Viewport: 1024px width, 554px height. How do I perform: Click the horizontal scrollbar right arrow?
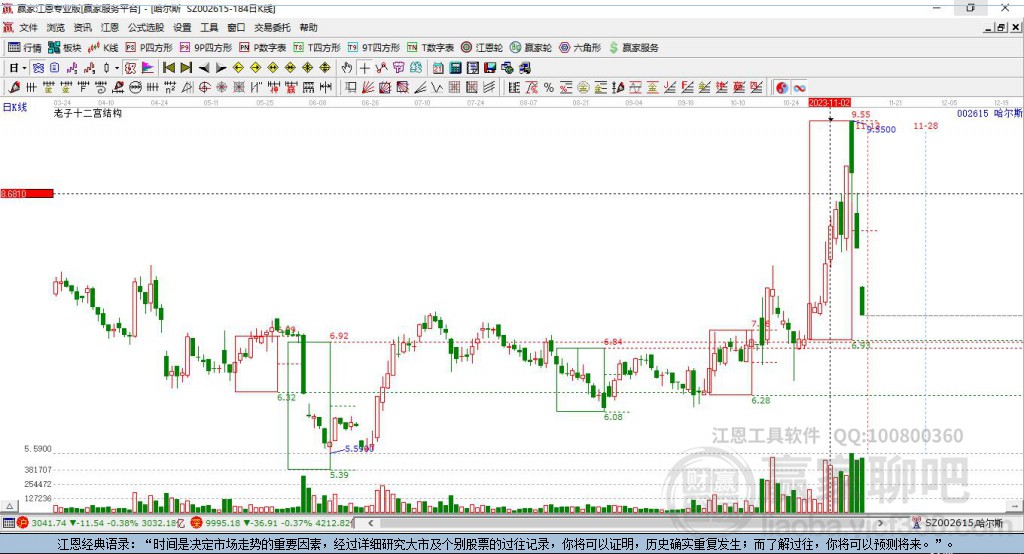(x=880, y=523)
